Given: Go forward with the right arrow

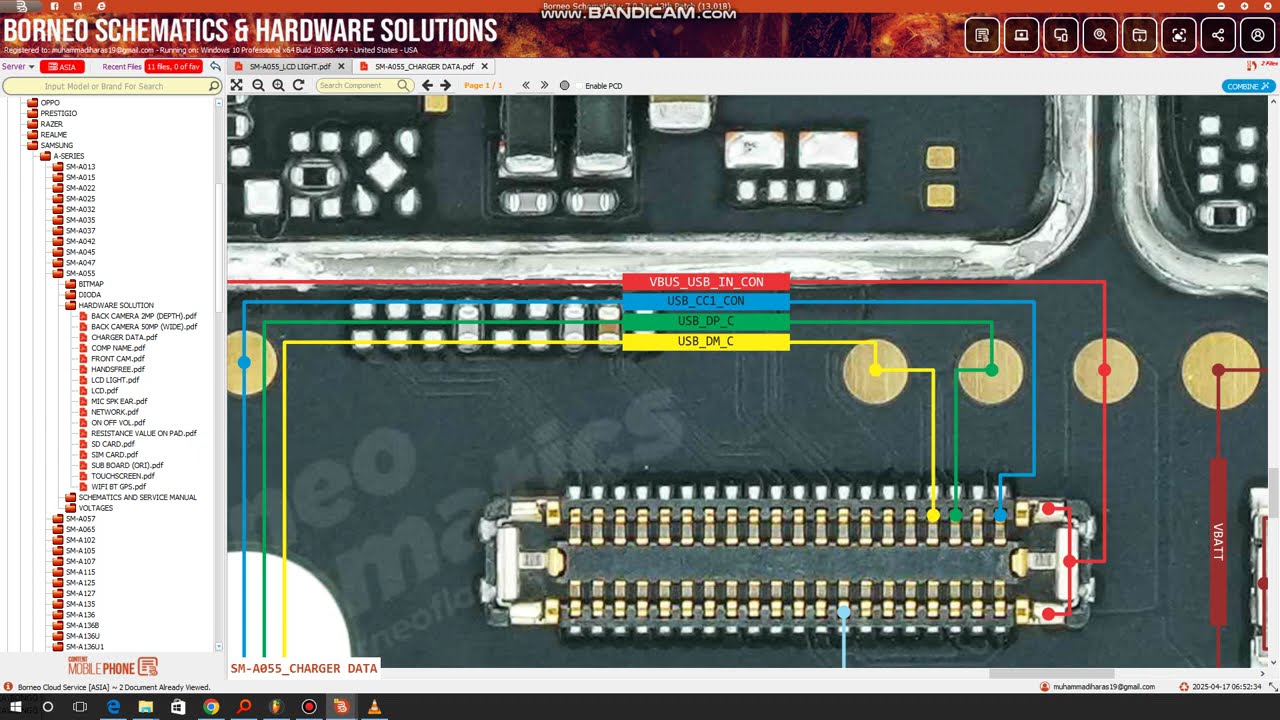Looking at the screenshot, I should tap(446, 85).
